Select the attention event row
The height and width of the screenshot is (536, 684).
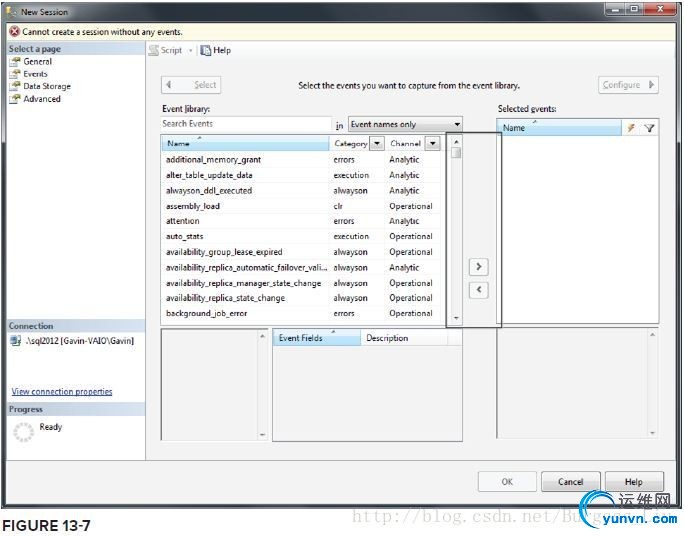point(301,221)
